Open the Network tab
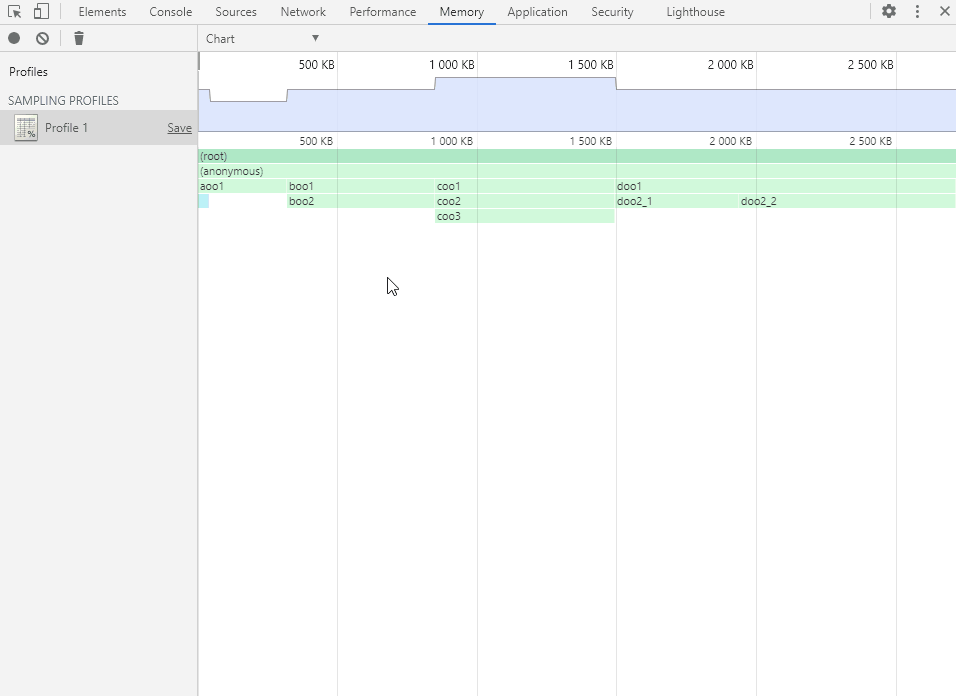The height and width of the screenshot is (696, 956). point(303,12)
